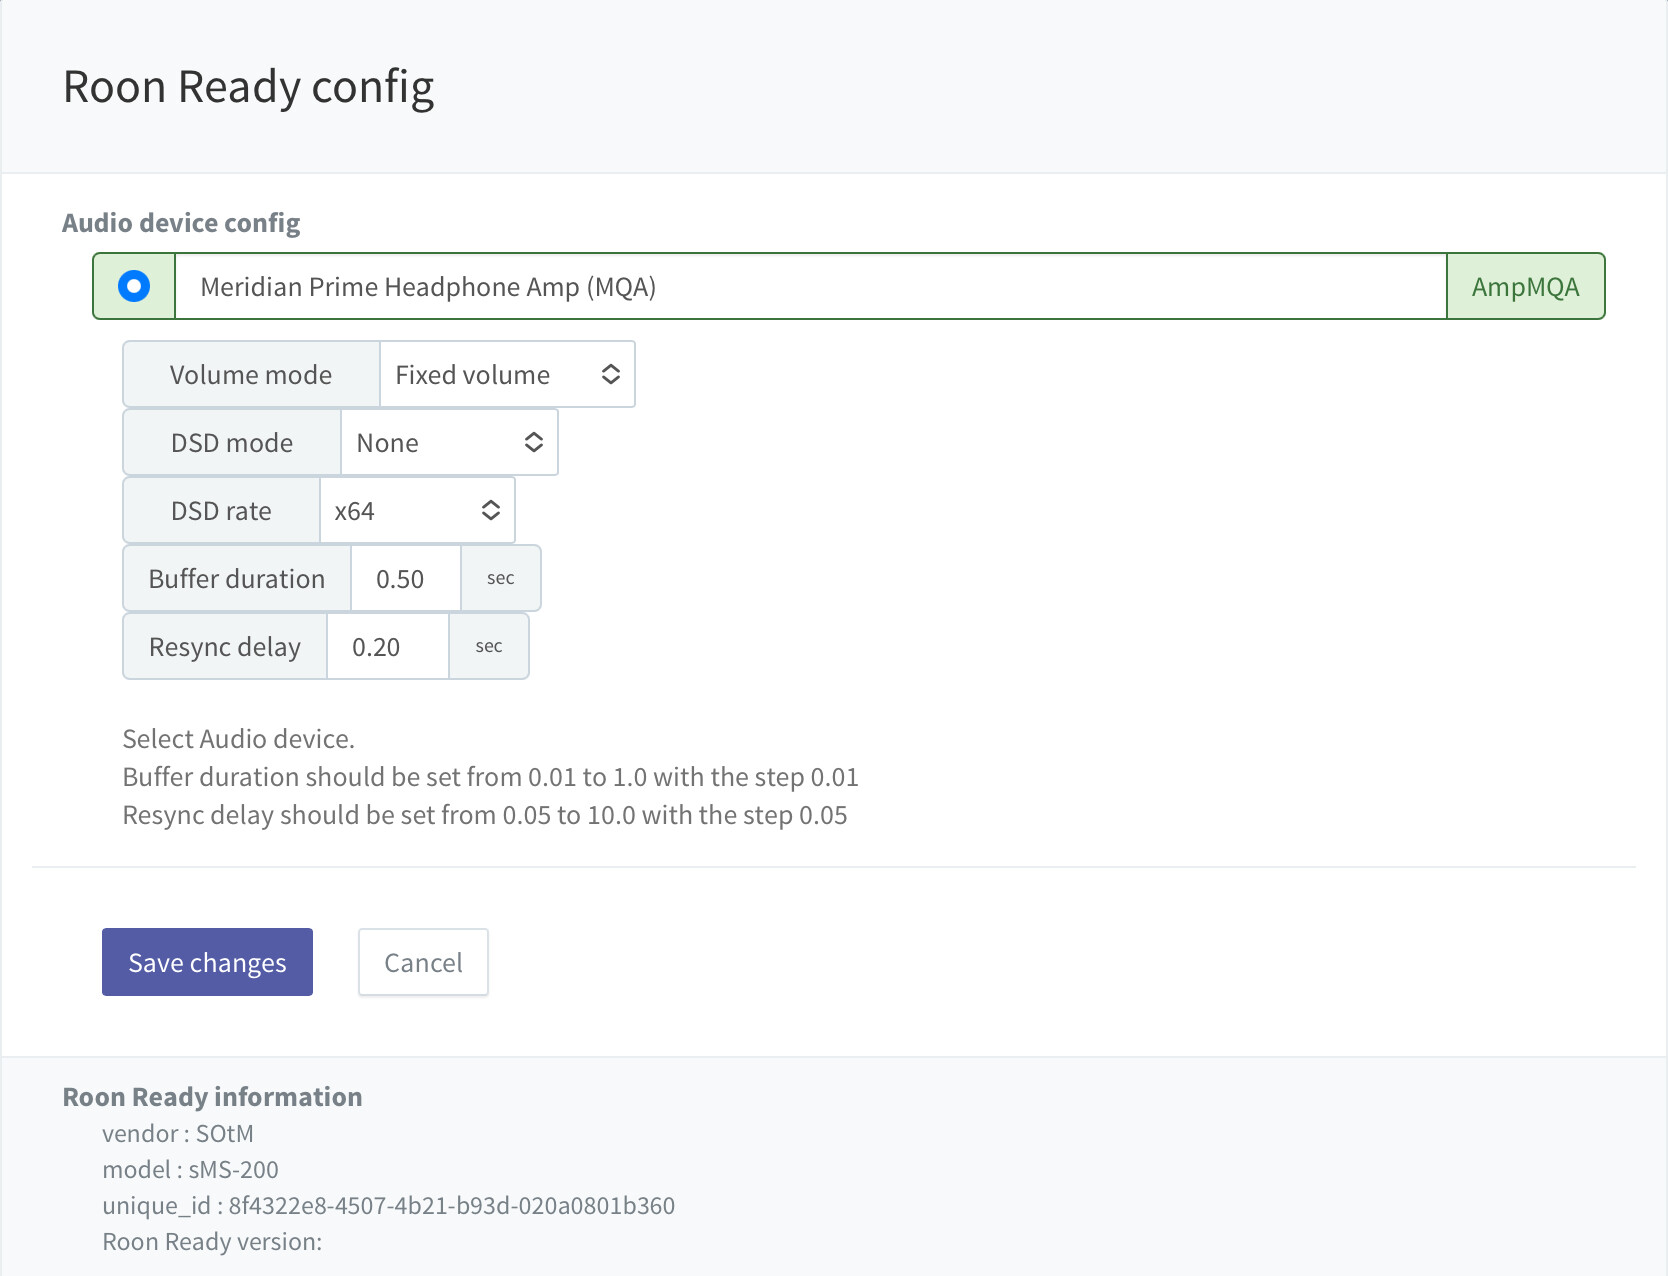The image size is (1668, 1276).
Task: Click the Volume mode label
Action: pos(251,374)
